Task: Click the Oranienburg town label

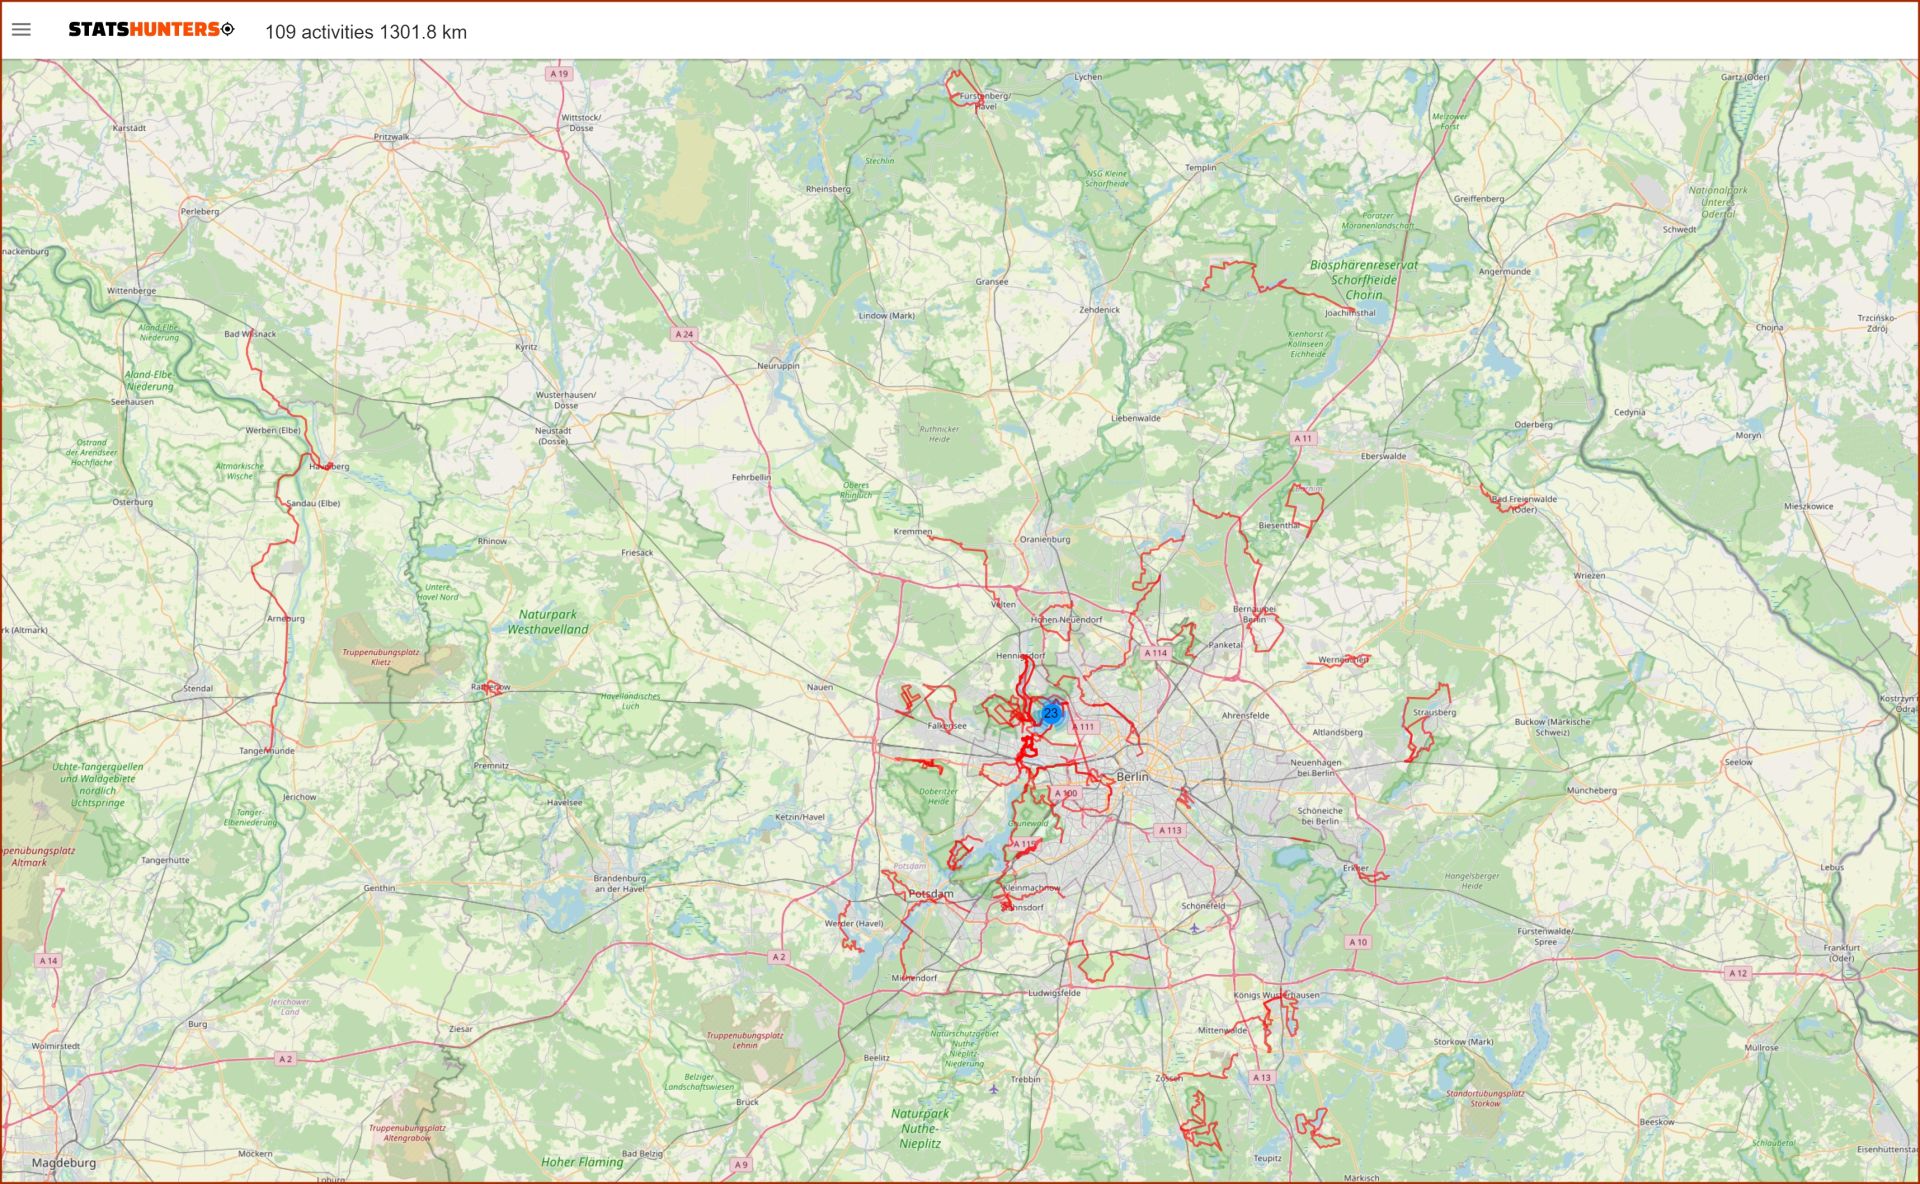Action: point(1045,539)
